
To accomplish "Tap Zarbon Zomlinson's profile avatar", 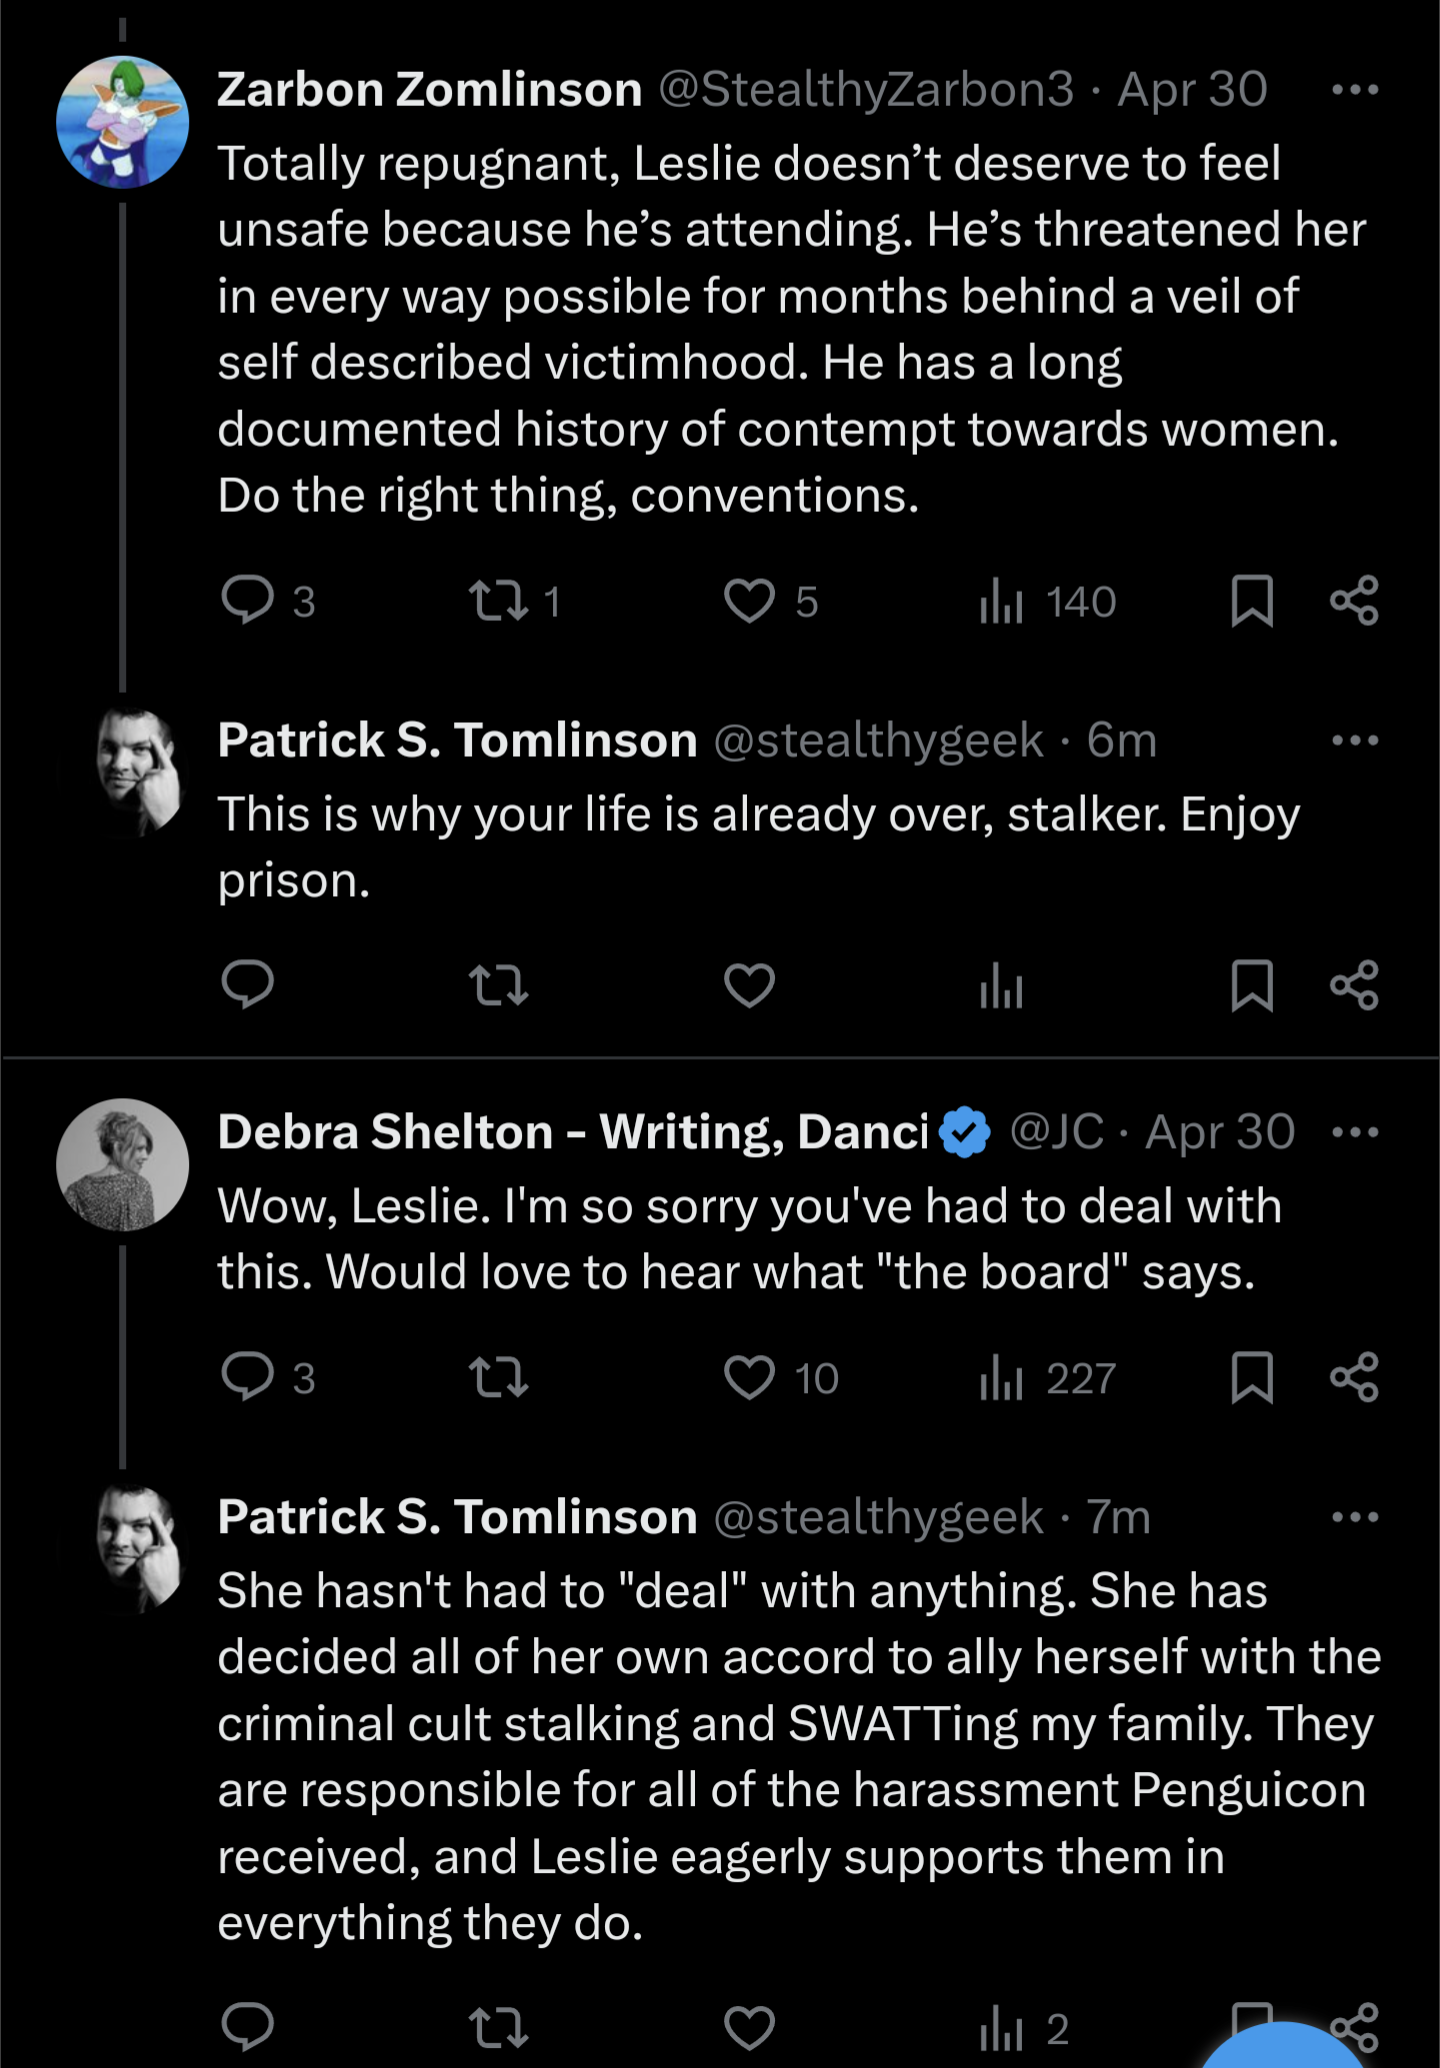I will point(122,122).
